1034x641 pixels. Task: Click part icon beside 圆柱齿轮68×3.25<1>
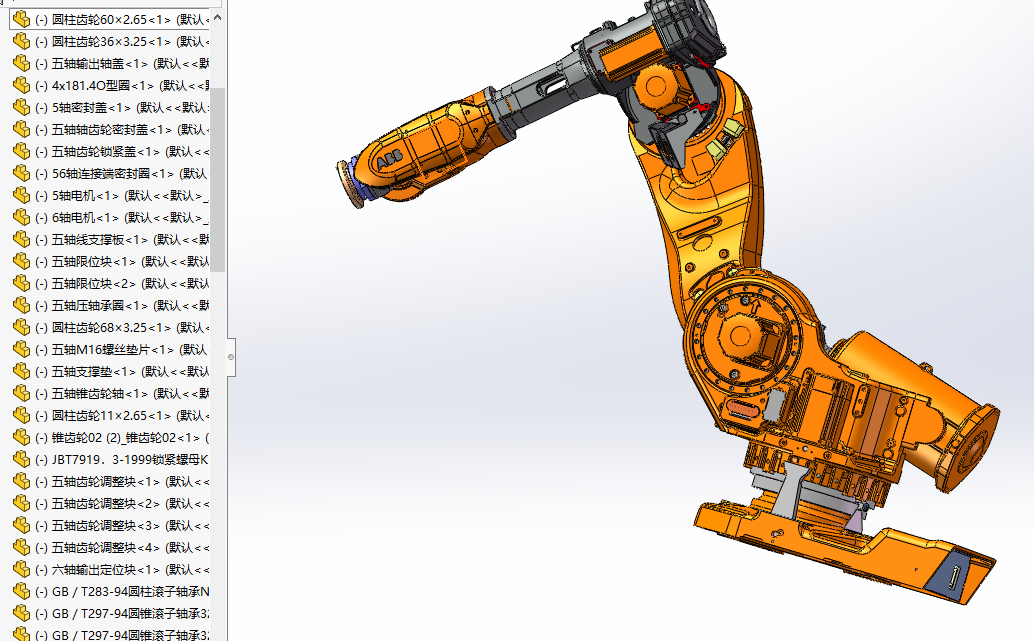click(x=21, y=328)
